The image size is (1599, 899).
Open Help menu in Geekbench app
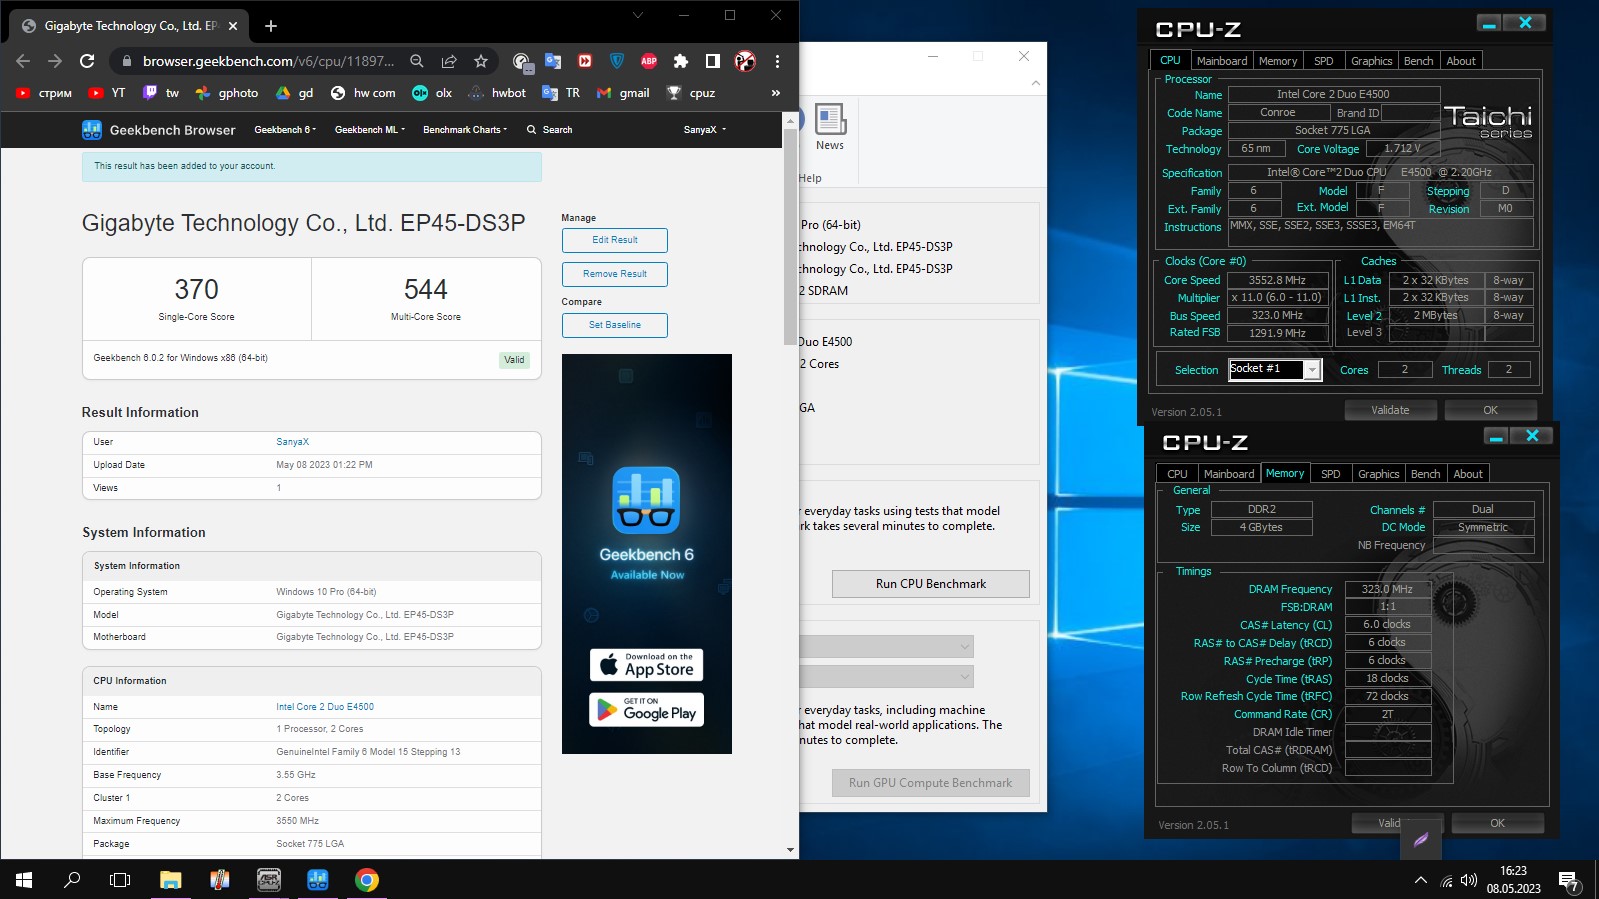point(810,178)
